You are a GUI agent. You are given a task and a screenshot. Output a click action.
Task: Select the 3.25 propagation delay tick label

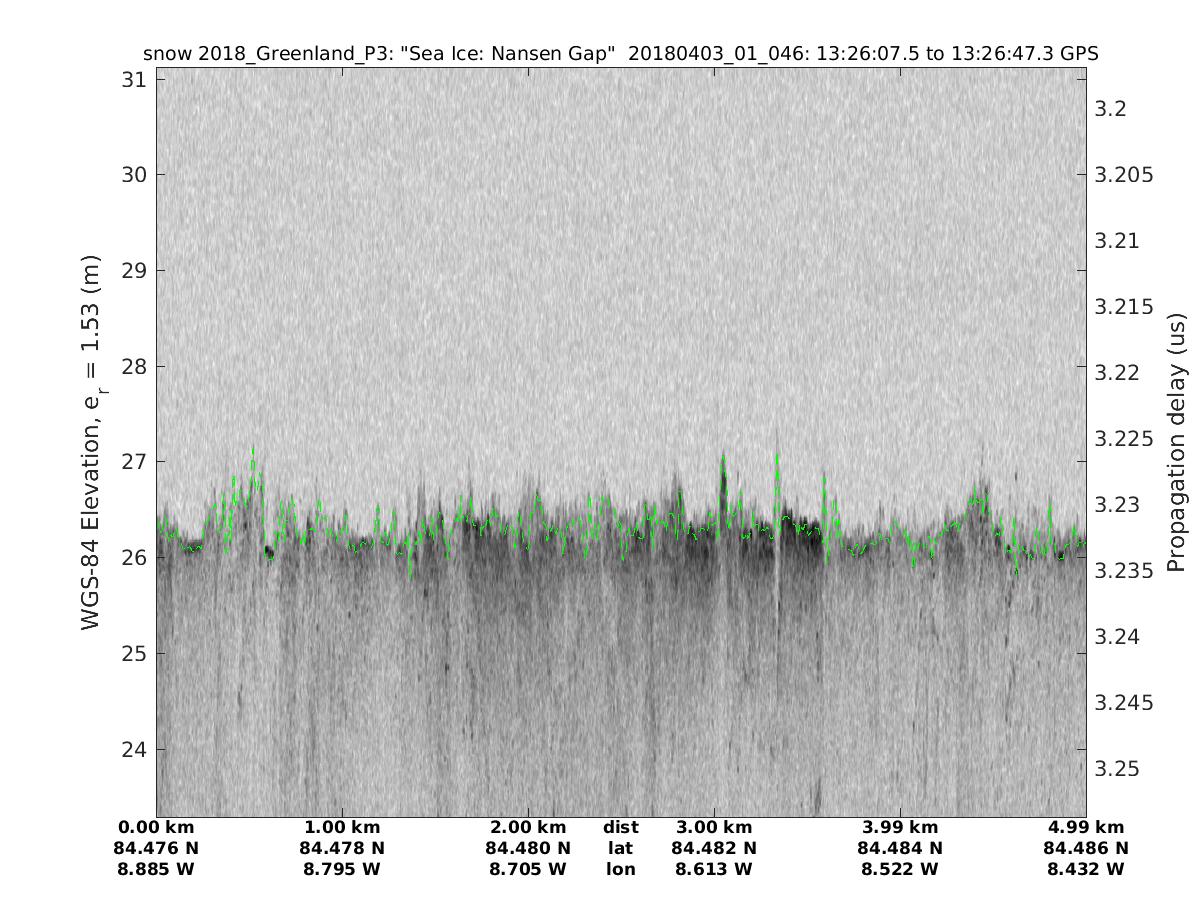coord(1119,768)
